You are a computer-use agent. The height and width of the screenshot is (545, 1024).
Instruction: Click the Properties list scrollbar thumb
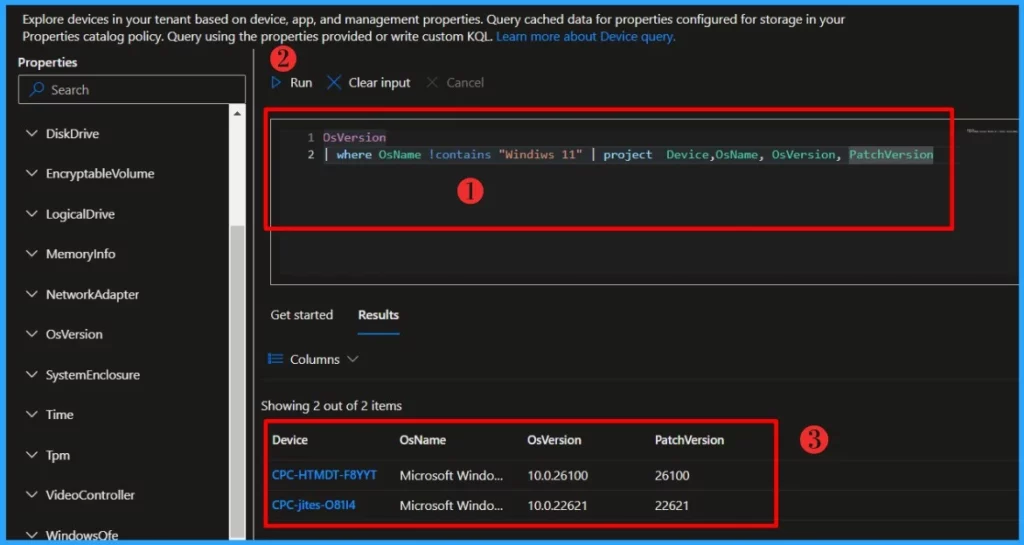(x=236, y=382)
